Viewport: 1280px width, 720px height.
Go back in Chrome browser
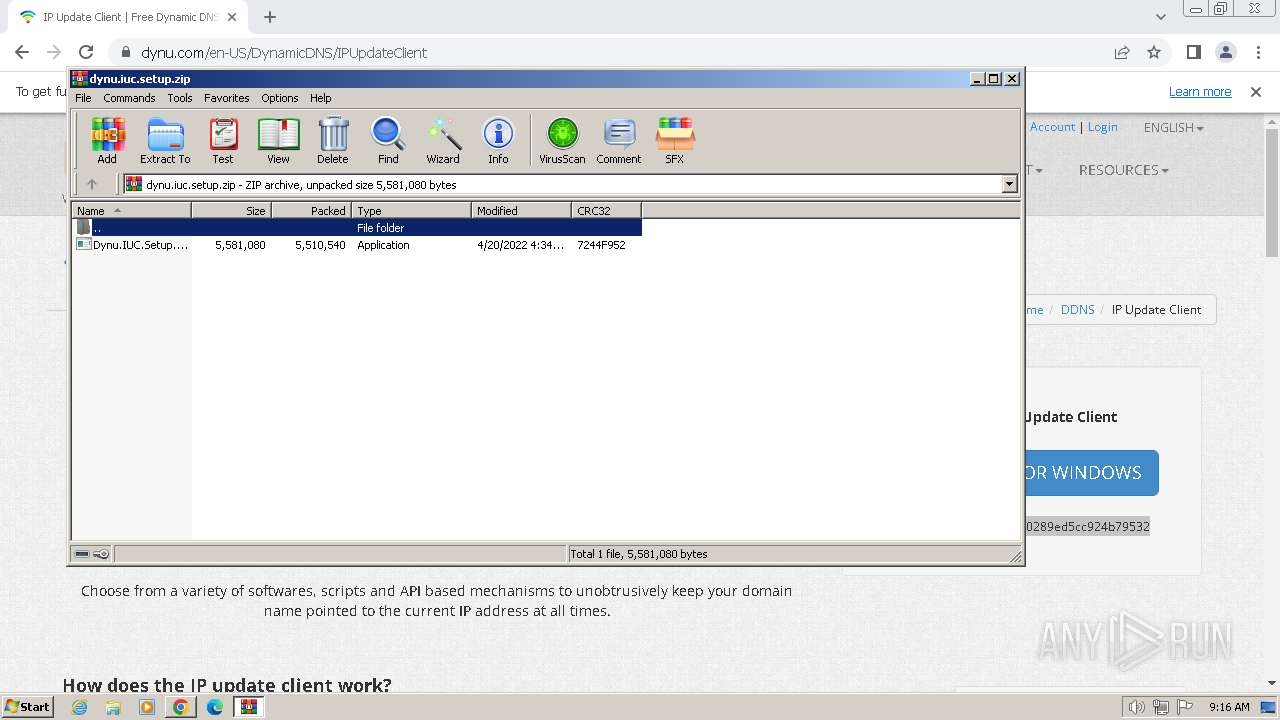pos(22,52)
